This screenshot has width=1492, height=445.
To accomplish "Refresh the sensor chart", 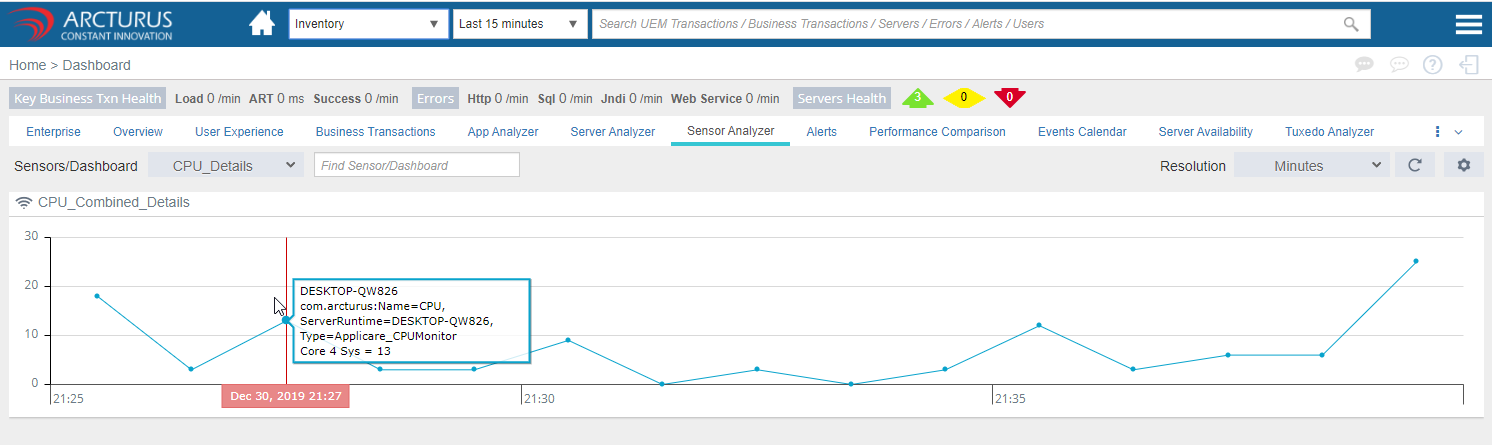I will [1414, 166].
